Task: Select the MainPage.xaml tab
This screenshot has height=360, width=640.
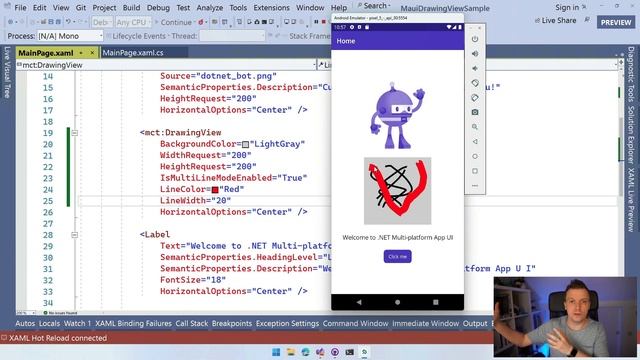Action: coord(46,53)
